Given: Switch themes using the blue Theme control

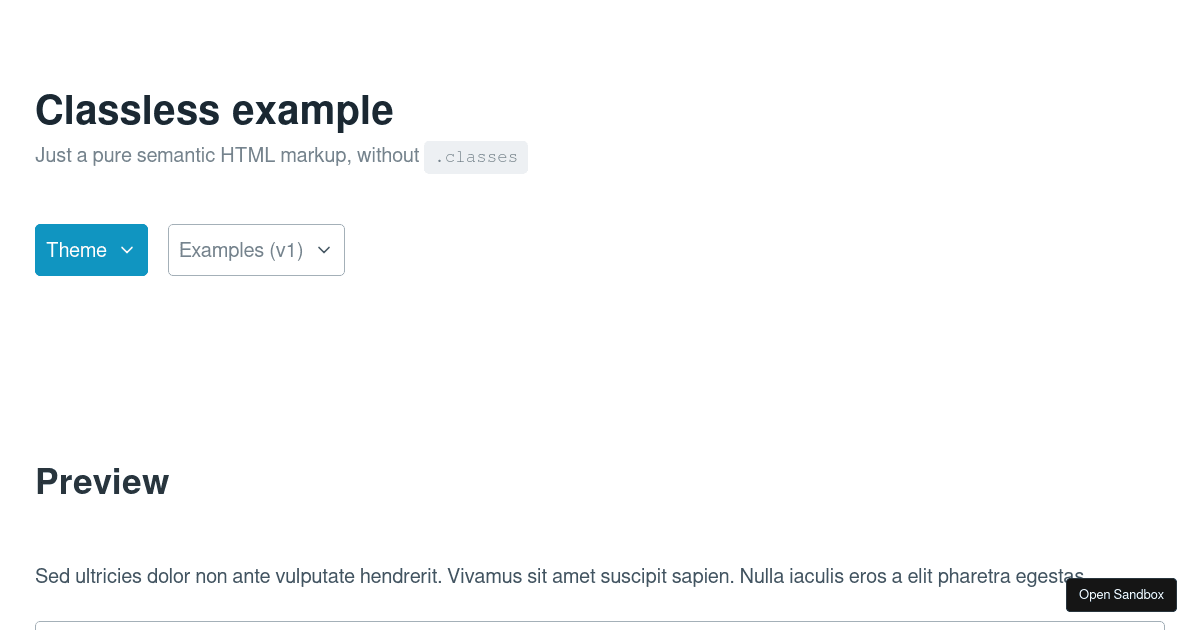Looking at the screenshot, I should pos(91,250).
